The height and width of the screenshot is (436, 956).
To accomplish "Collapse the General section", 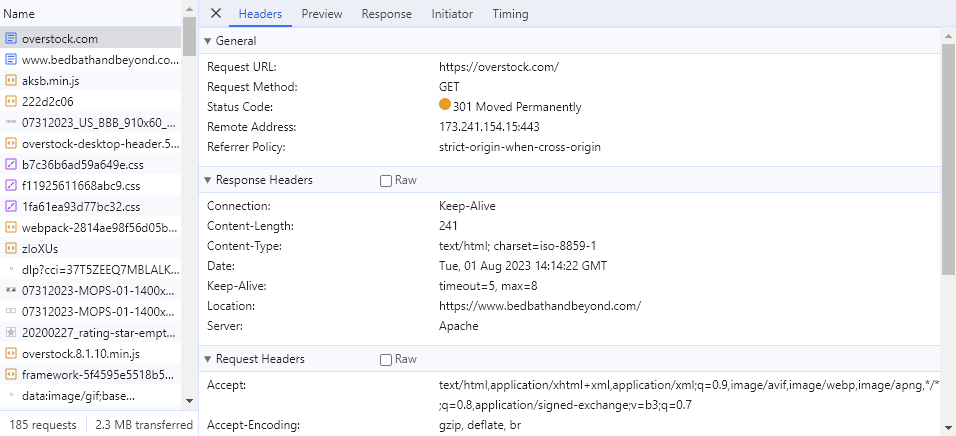I will point(207,41).
